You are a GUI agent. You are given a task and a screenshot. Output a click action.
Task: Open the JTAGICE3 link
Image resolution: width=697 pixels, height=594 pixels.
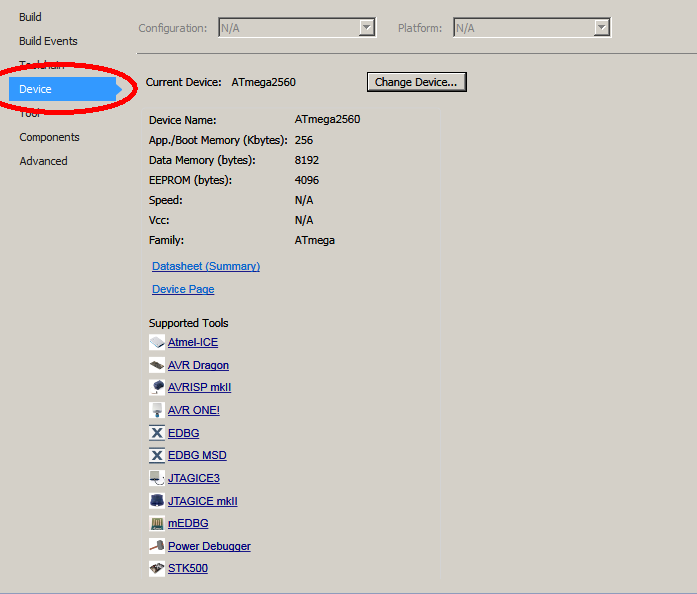point(194,478)
